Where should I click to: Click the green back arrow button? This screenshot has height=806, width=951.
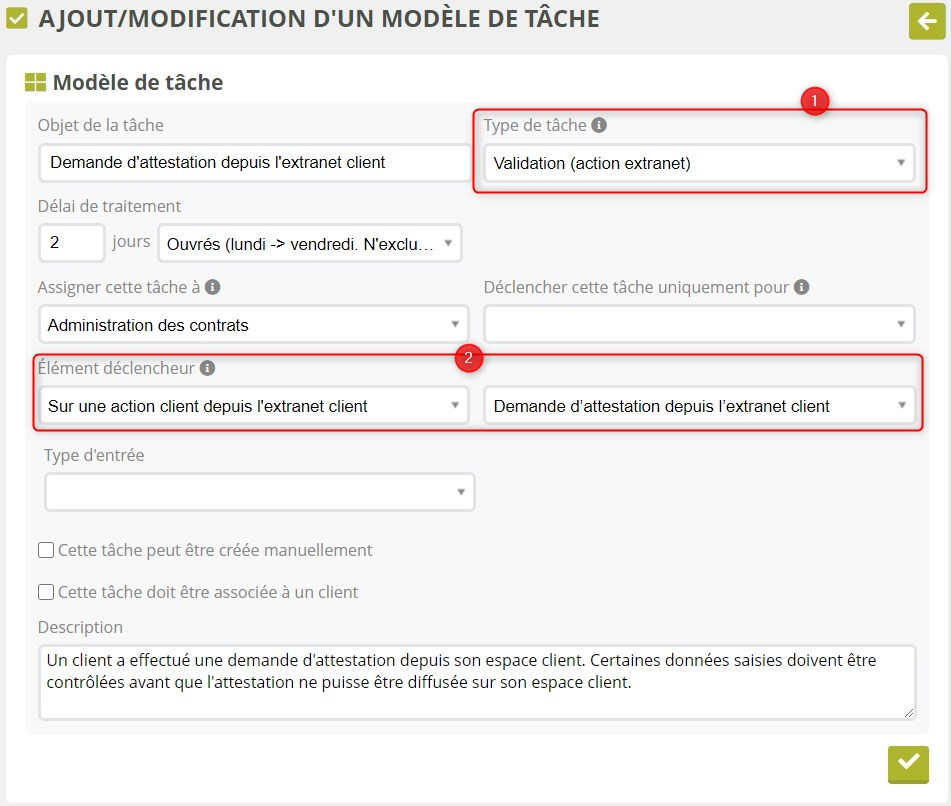point(926,22)
